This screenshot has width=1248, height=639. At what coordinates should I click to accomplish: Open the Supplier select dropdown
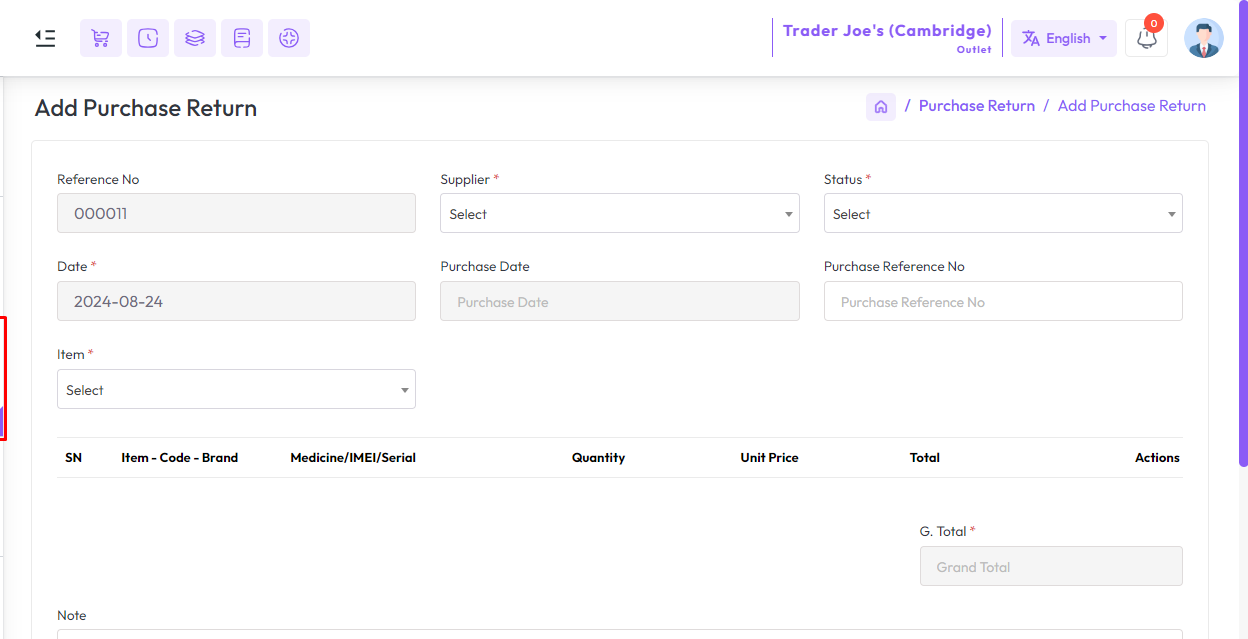tap(620, 213)
